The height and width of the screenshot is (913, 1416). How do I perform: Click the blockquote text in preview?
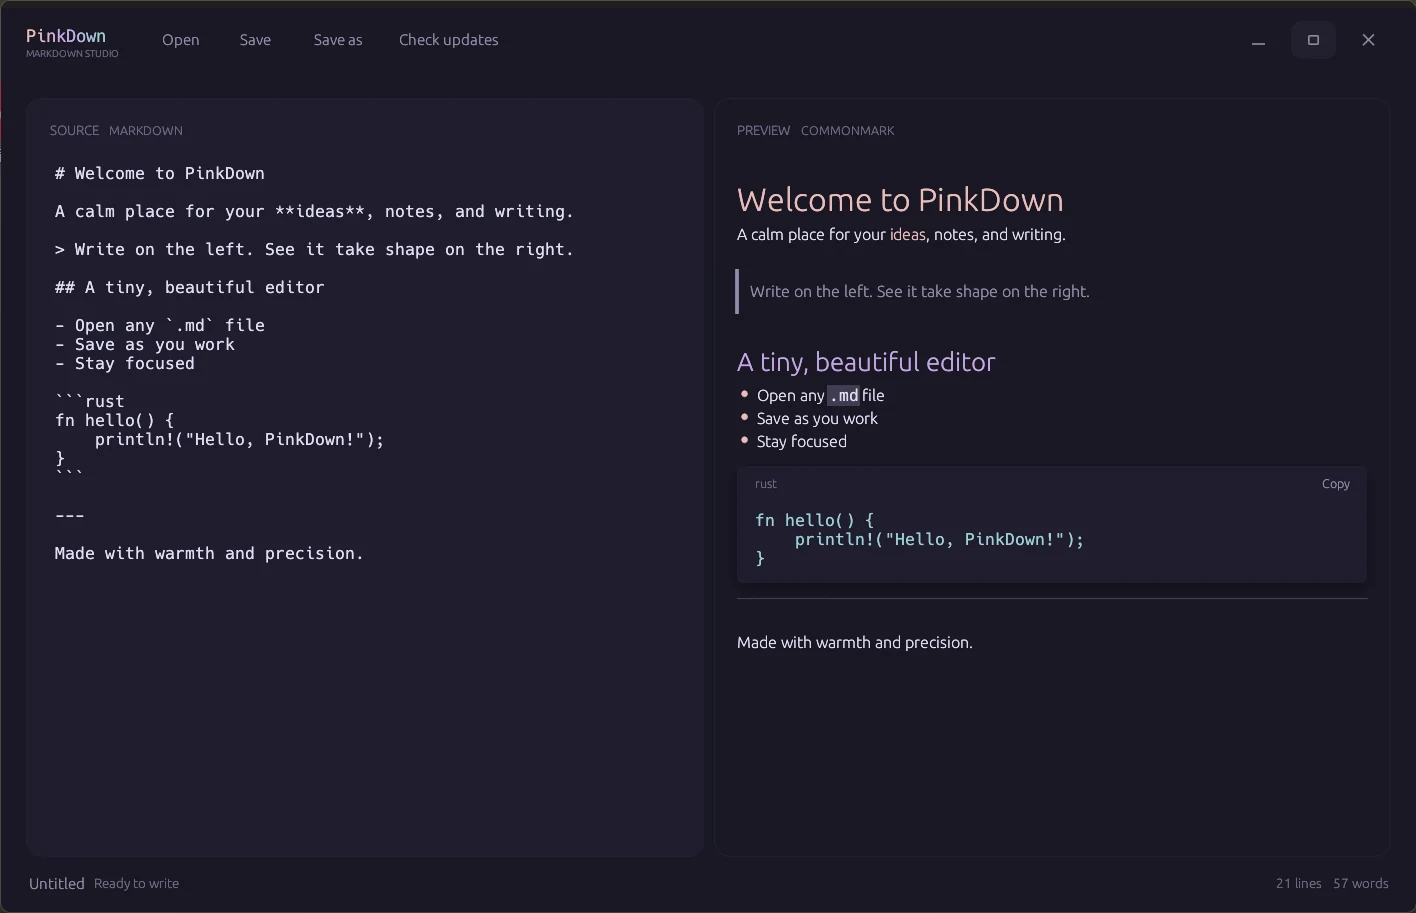click(x=919, y=292)
